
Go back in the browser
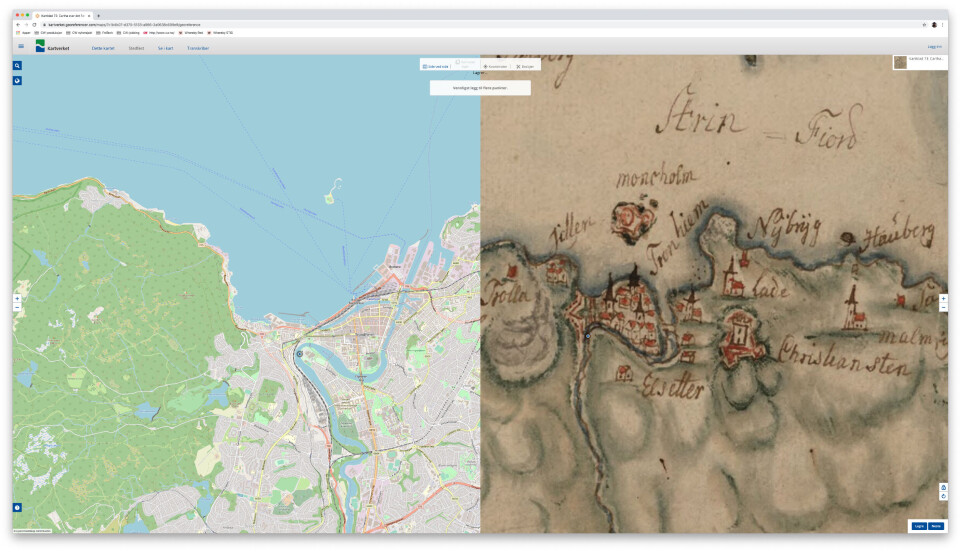18,24
